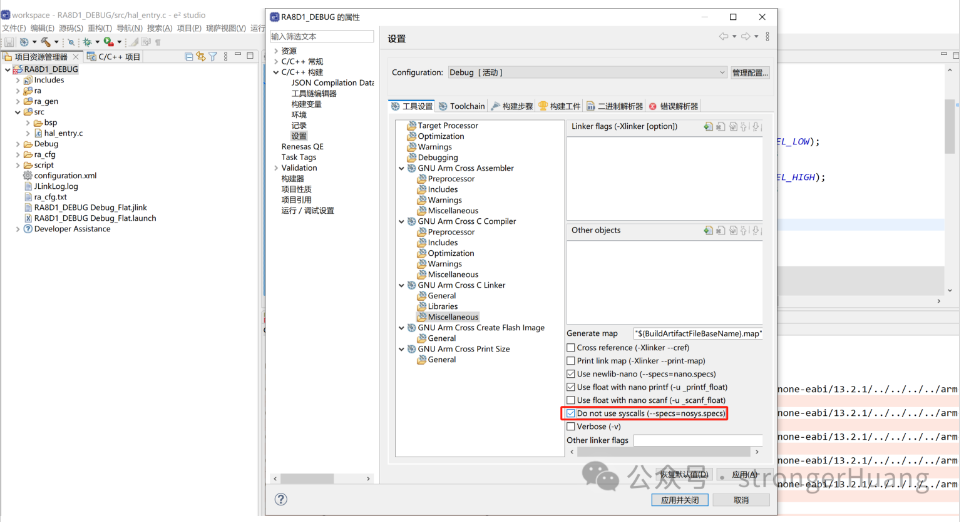Screen dimensions: 960x522
Task: Enable the Verbose (-v) checkbox
Action: pyautogui.click(x=571, y=427)
